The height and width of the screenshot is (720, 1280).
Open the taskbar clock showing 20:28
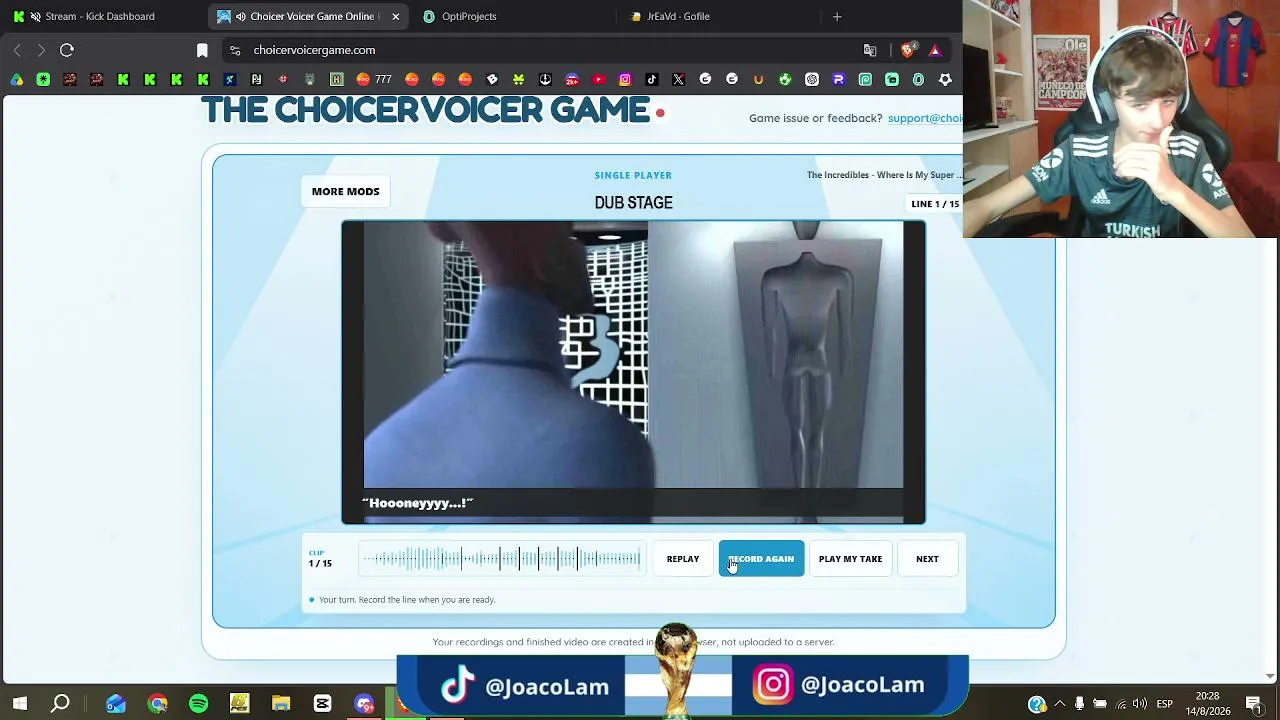pos(1208,704)
